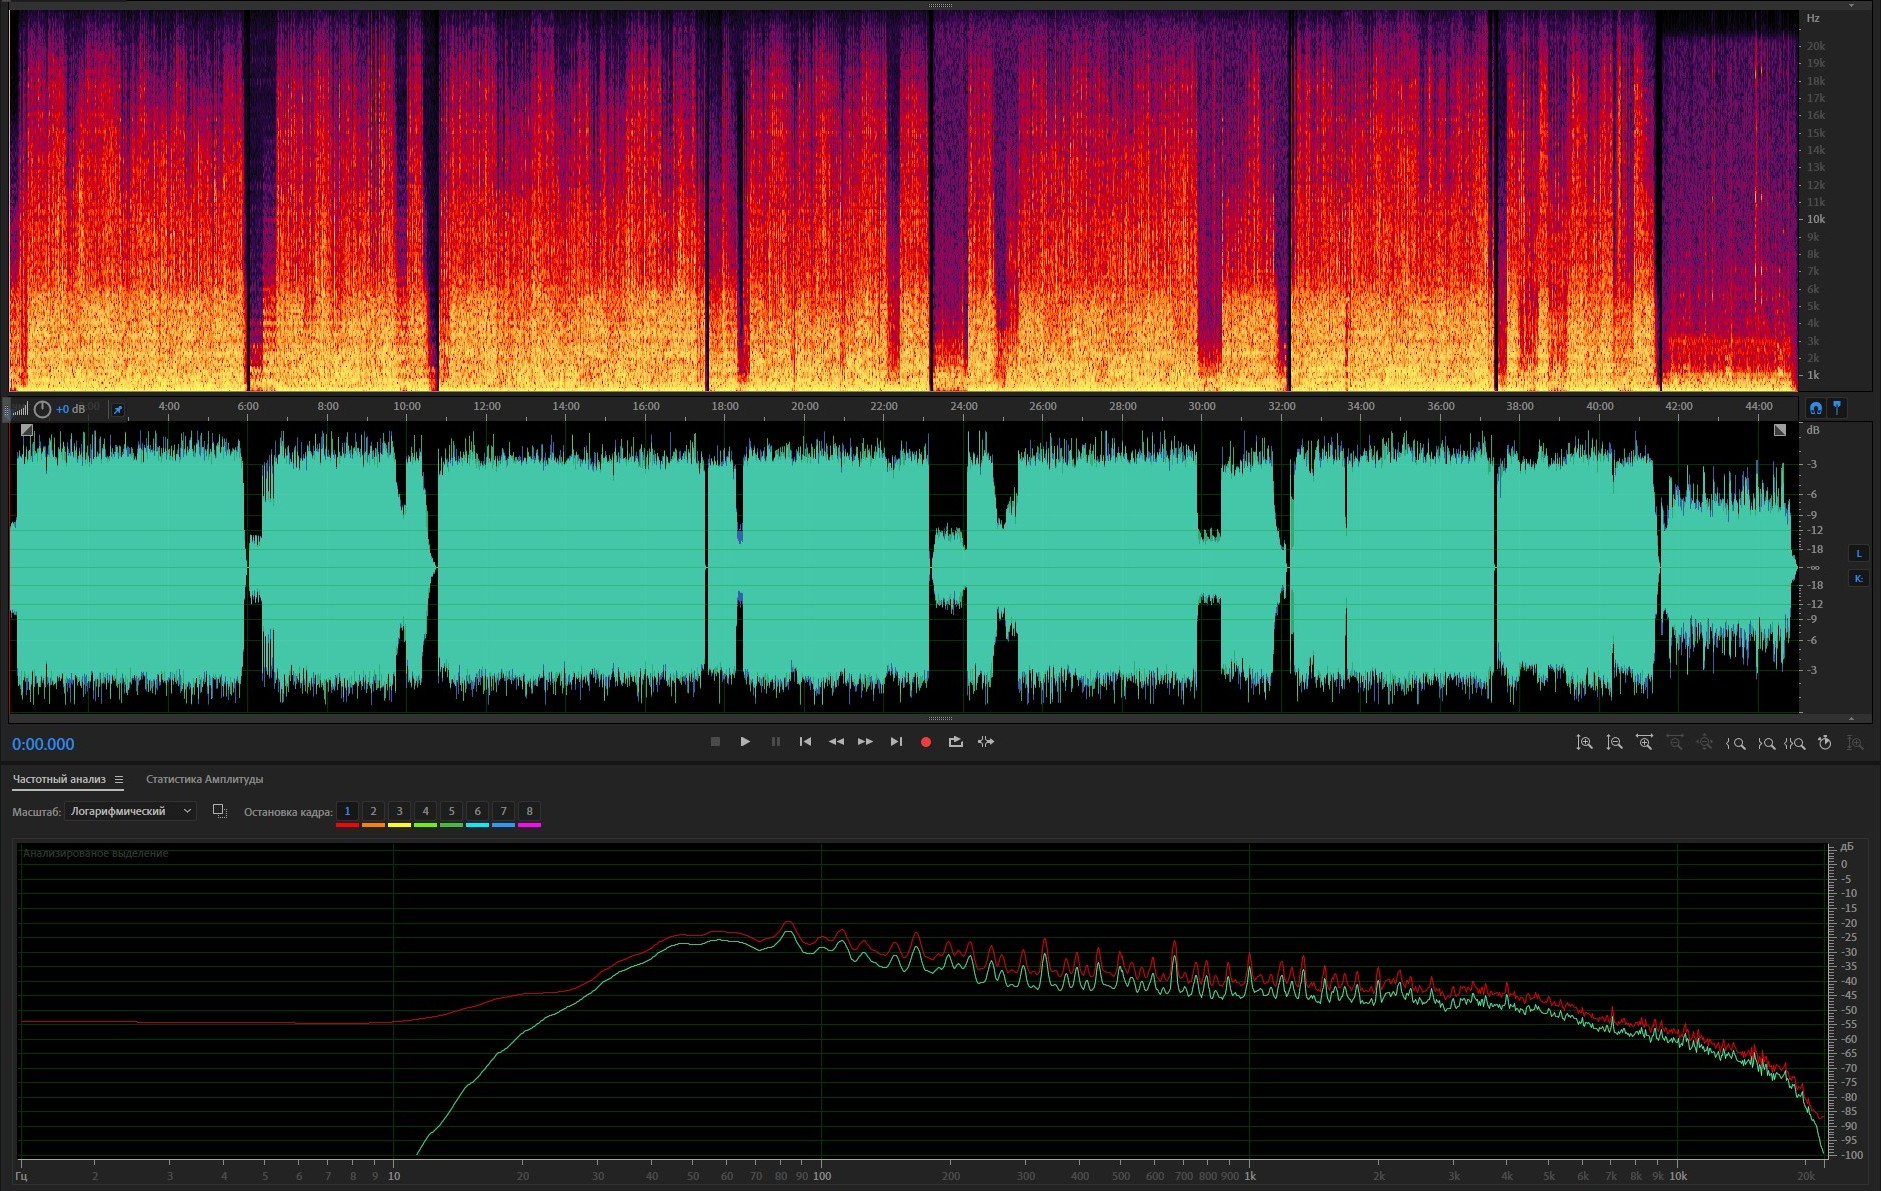Switch to Статистика Амплитуды tab

click(204, 780)
